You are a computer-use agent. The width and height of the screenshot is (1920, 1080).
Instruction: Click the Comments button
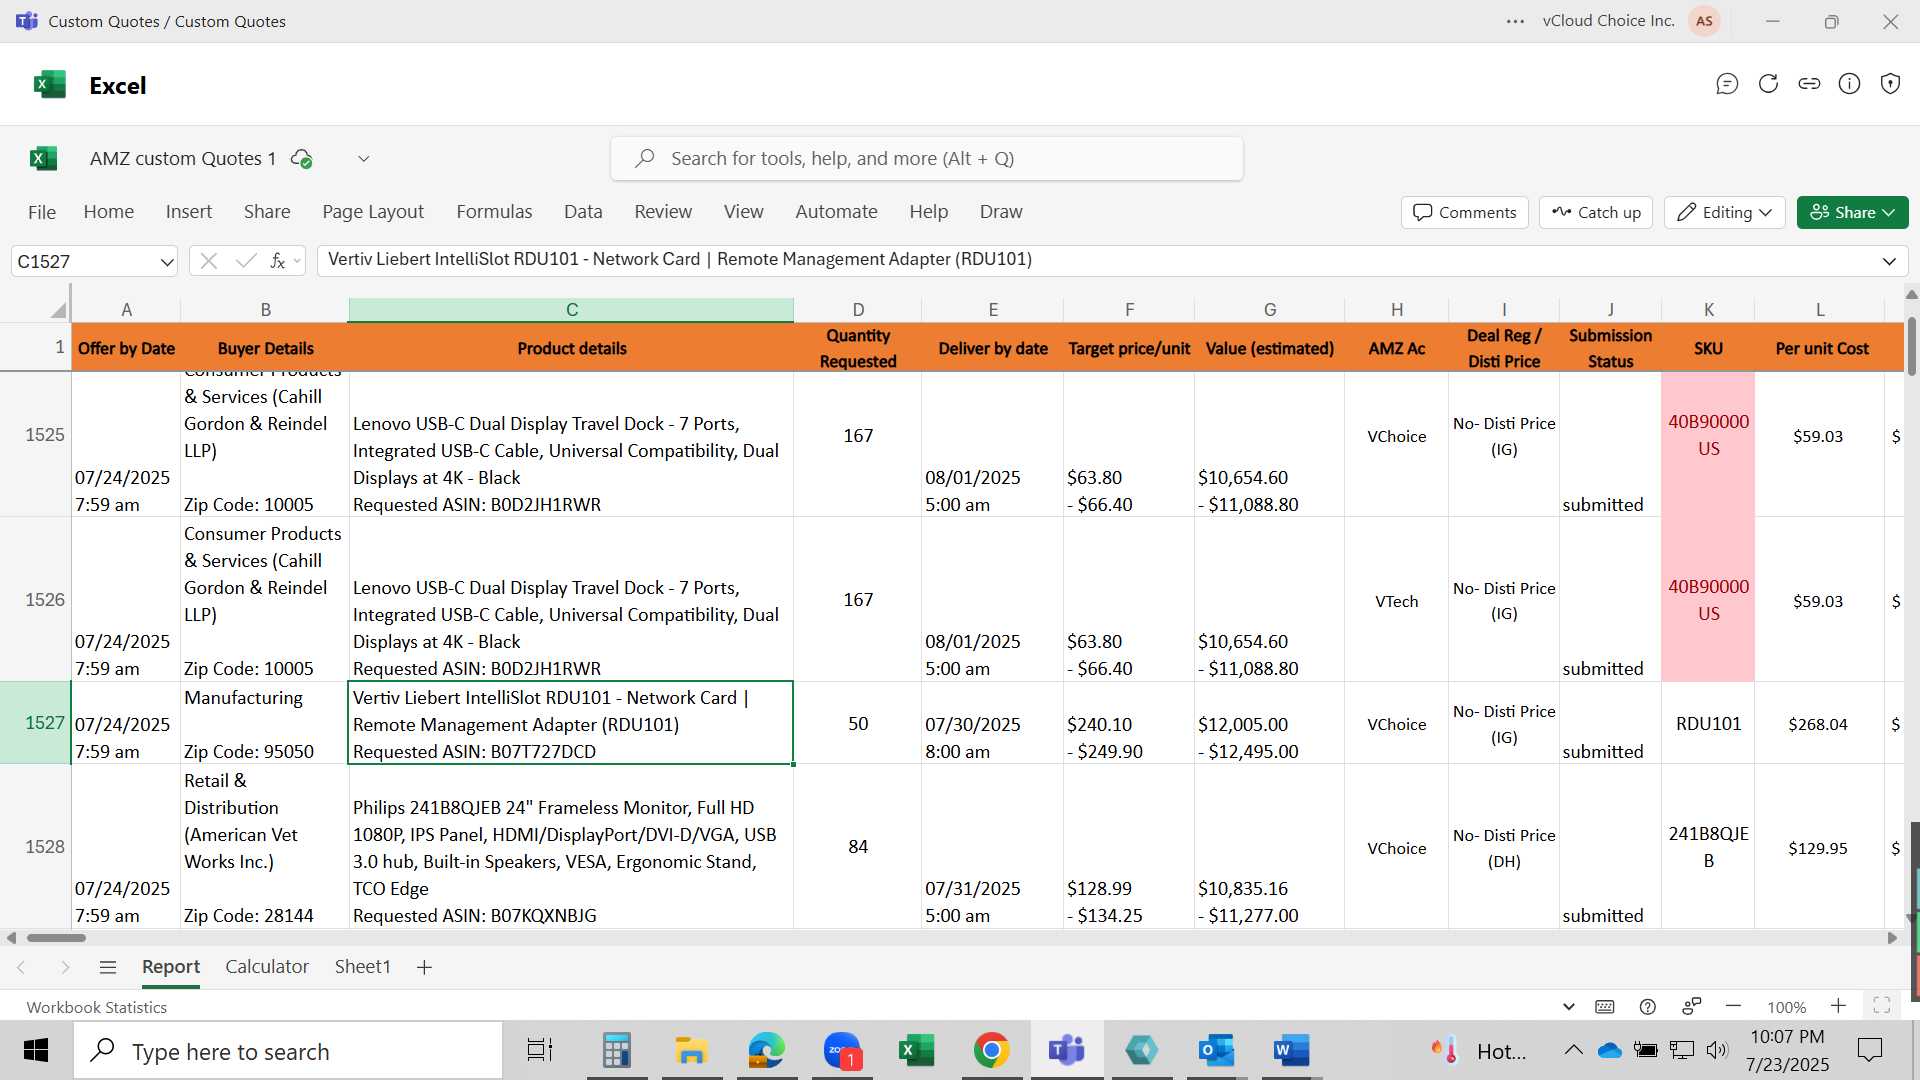(1465, 212)
